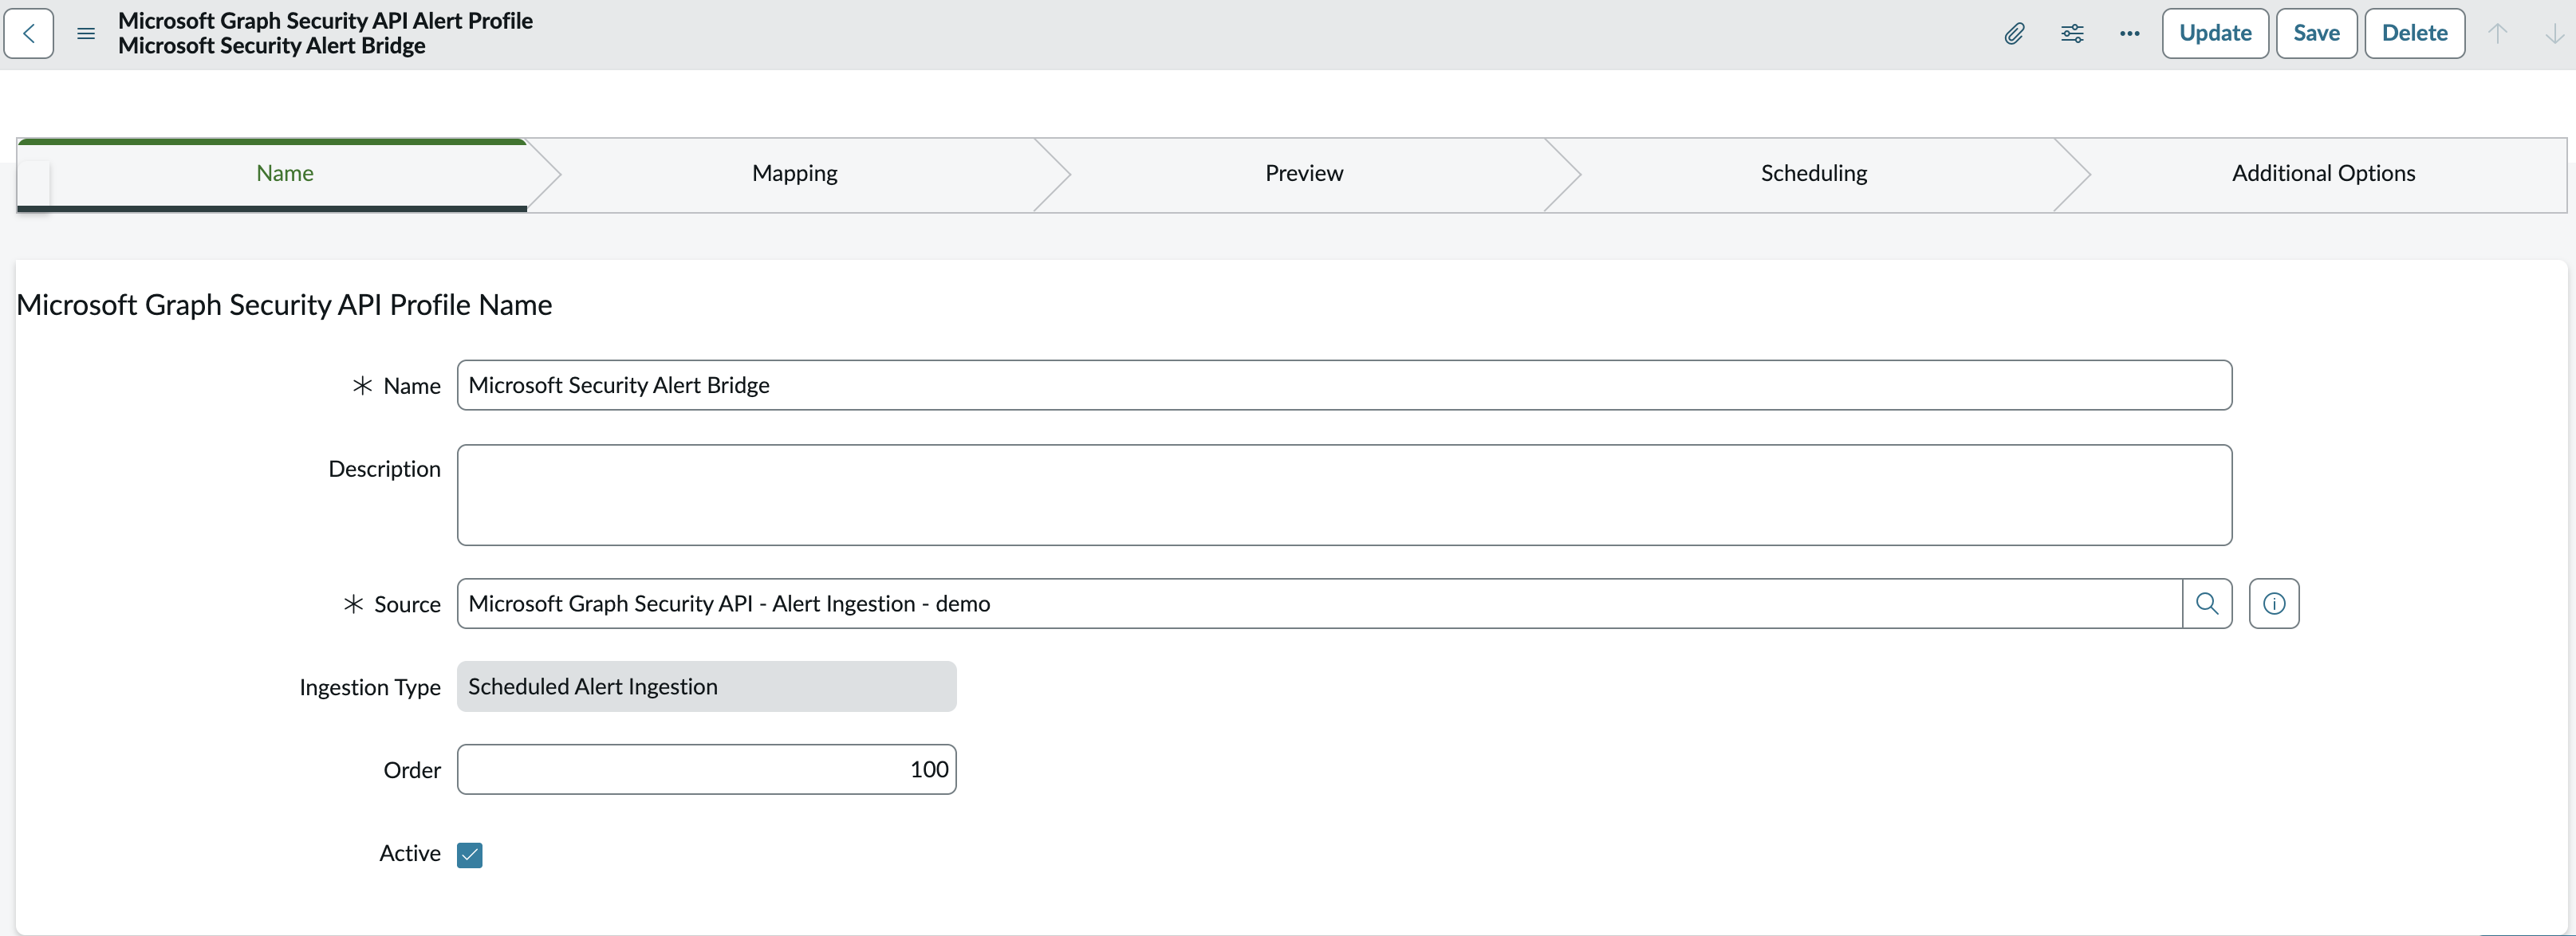This screenshot has width=2576, height=936.
Task: Go to the previous record up arrow
Action: tap(2497, 33)
